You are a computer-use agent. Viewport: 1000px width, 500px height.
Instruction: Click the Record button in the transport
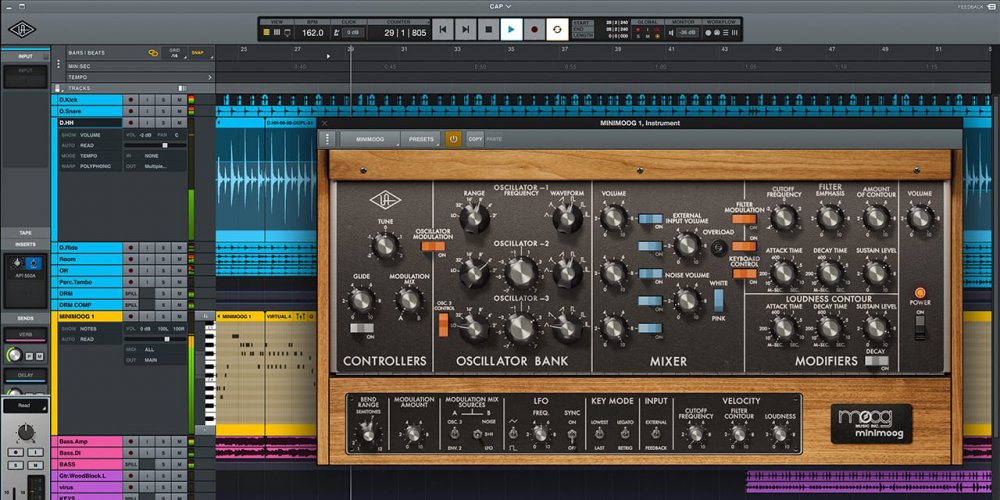tap(534, 30)
